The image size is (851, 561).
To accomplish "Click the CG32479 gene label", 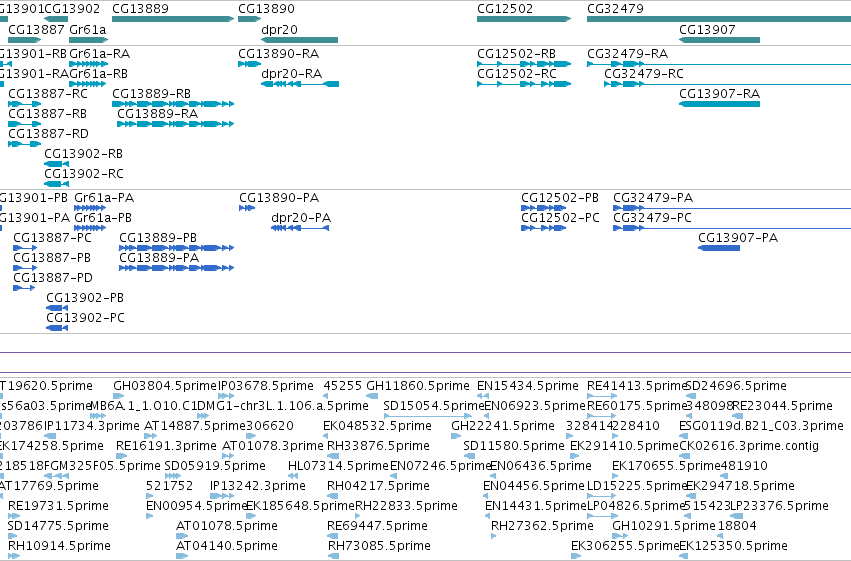I will pos(615,9).
